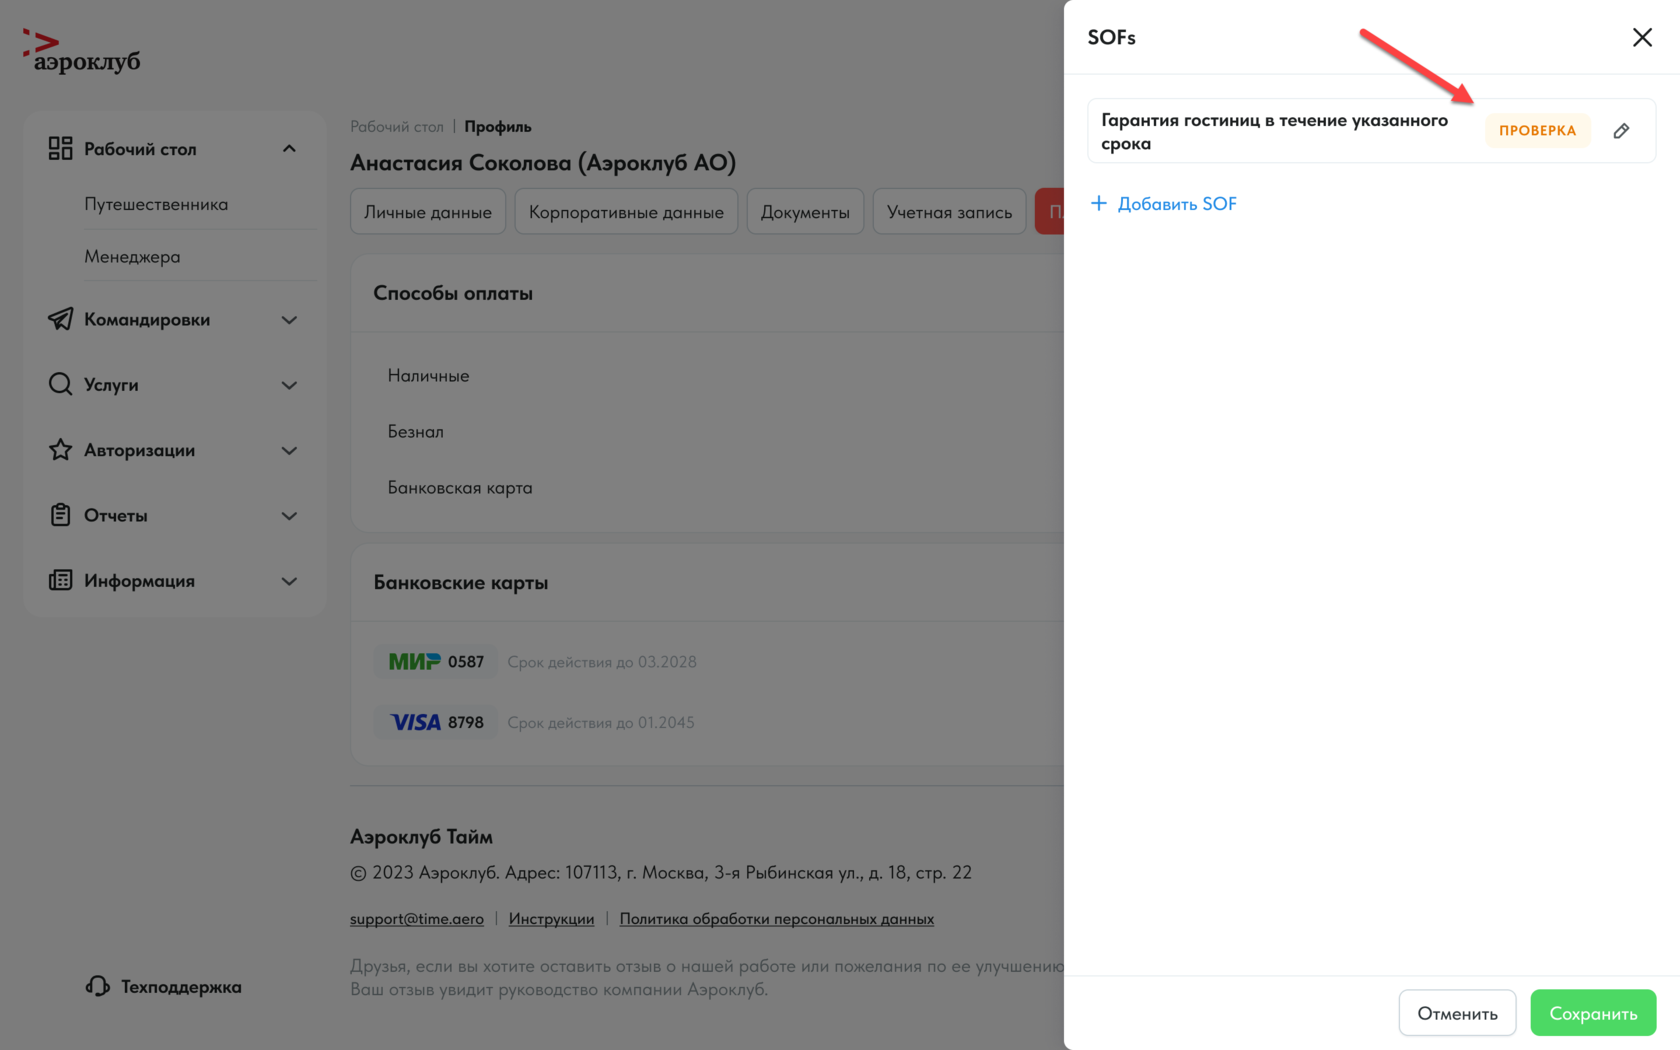Open the support@time.aero email link
The width and height of the screenshot is (1680, 1050).
click(x=417, y=919)
